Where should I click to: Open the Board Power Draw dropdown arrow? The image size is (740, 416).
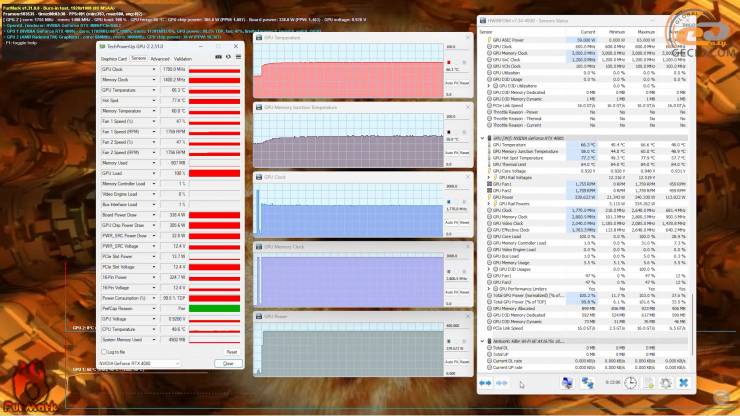(153, 215)
